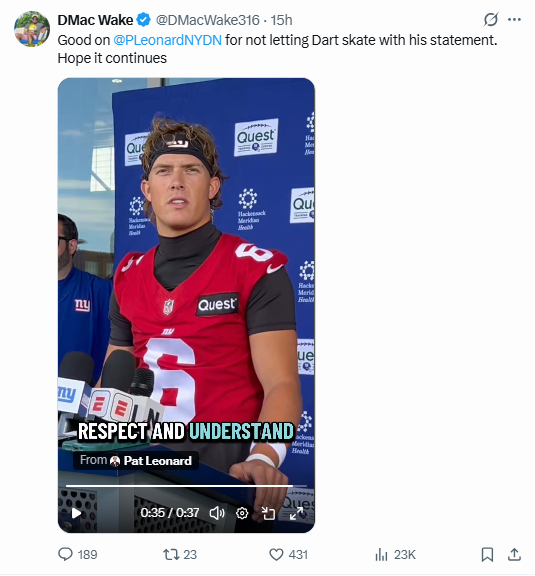535x576 pixels.
Task: Open the From Pat Leonard source label
Action: tap(136, 460)
